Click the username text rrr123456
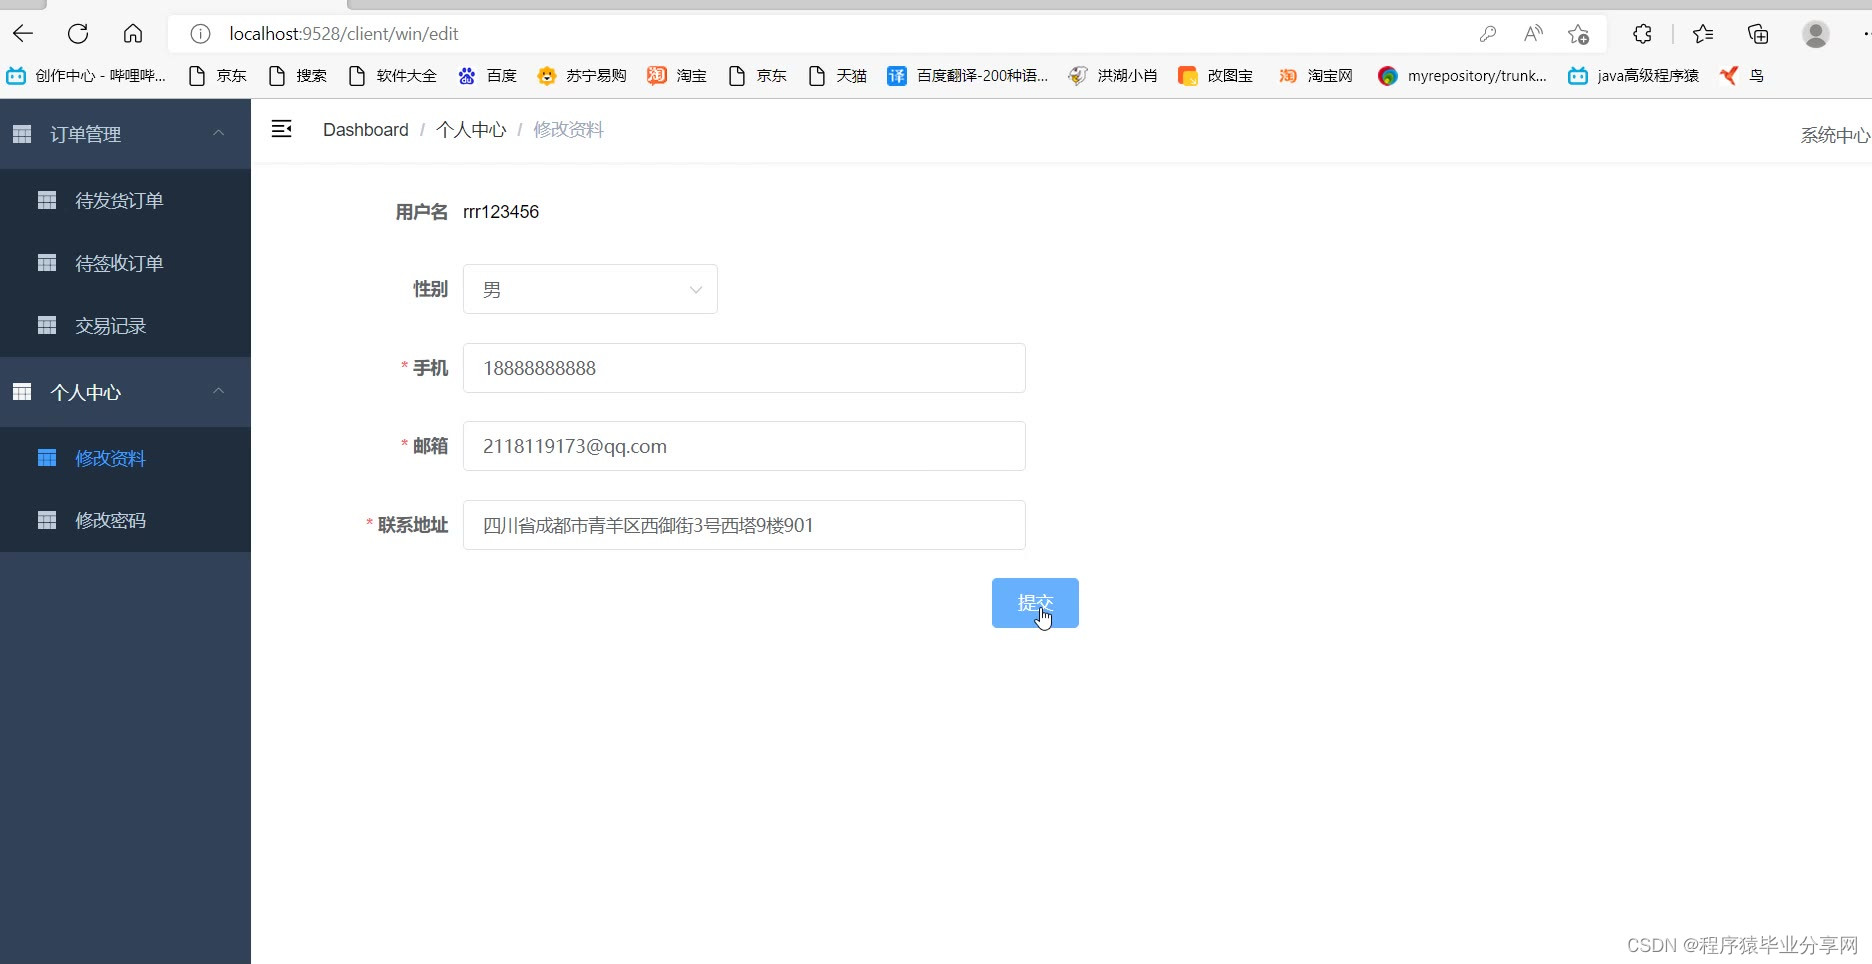The image size is (1872, 964). [501, 212]
